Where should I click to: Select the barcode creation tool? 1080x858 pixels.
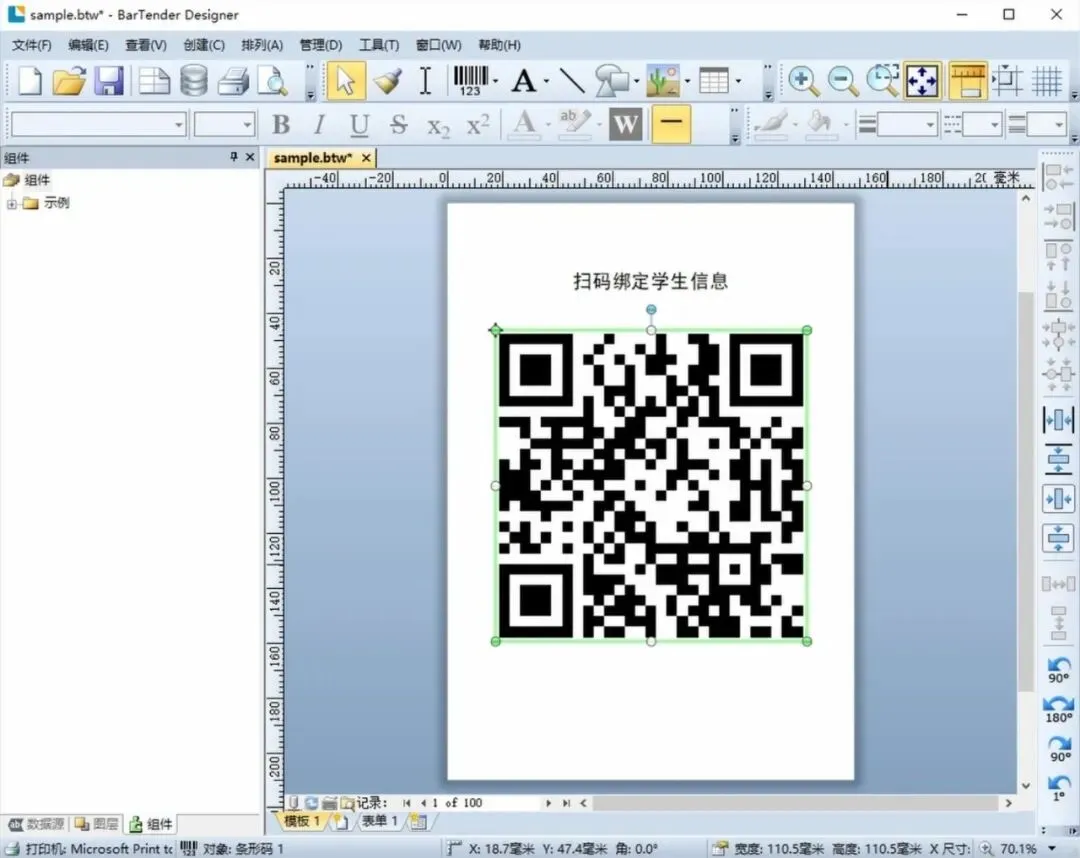[x=470, y=81]
